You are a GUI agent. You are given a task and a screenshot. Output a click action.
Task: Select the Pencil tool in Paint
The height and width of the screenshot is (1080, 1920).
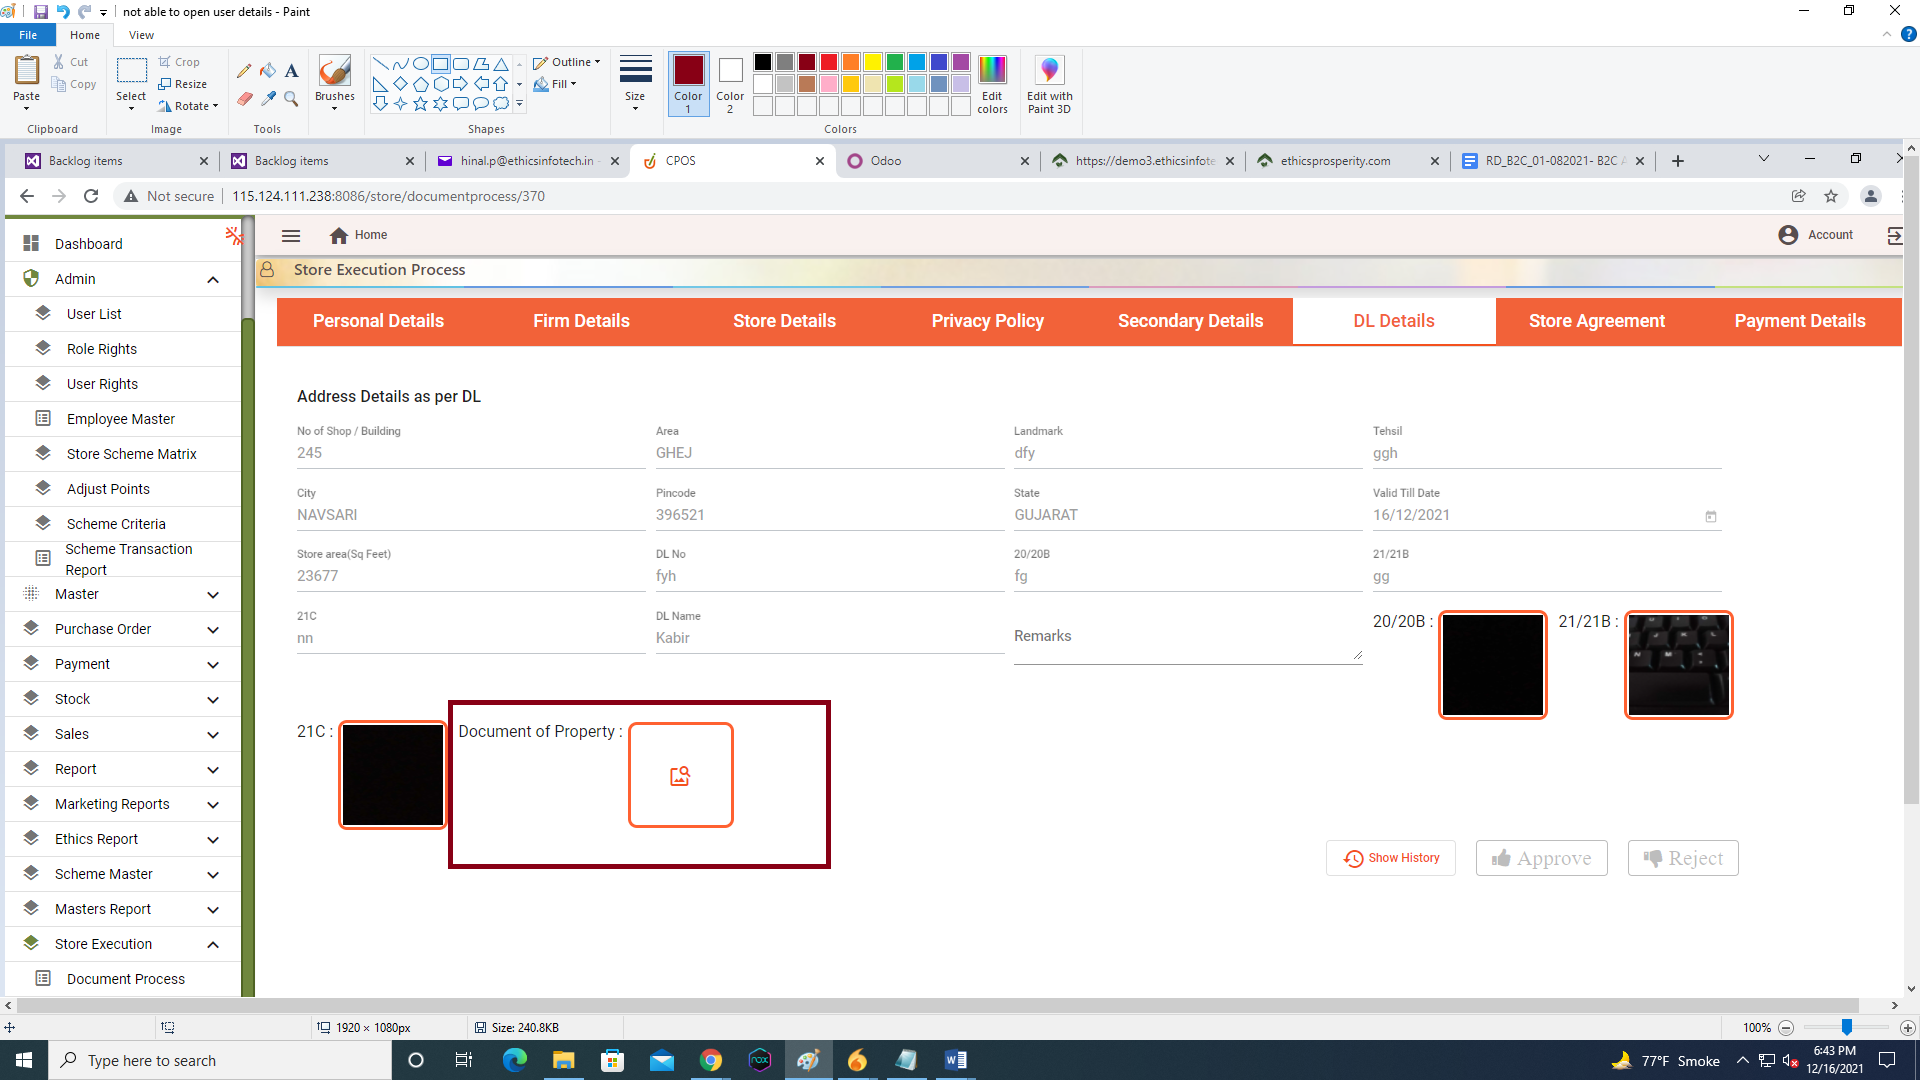244,71
